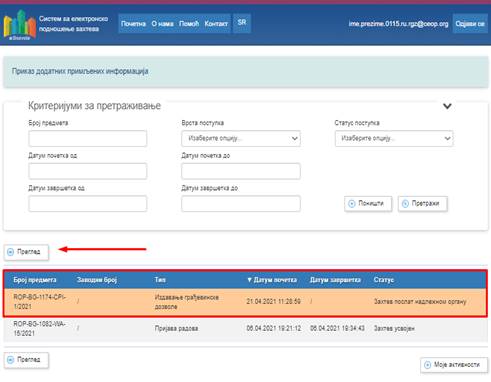Click the descending sort arrow on Датум почетка
This screenshot has width=491, height=382.
[x=249, y=280]
